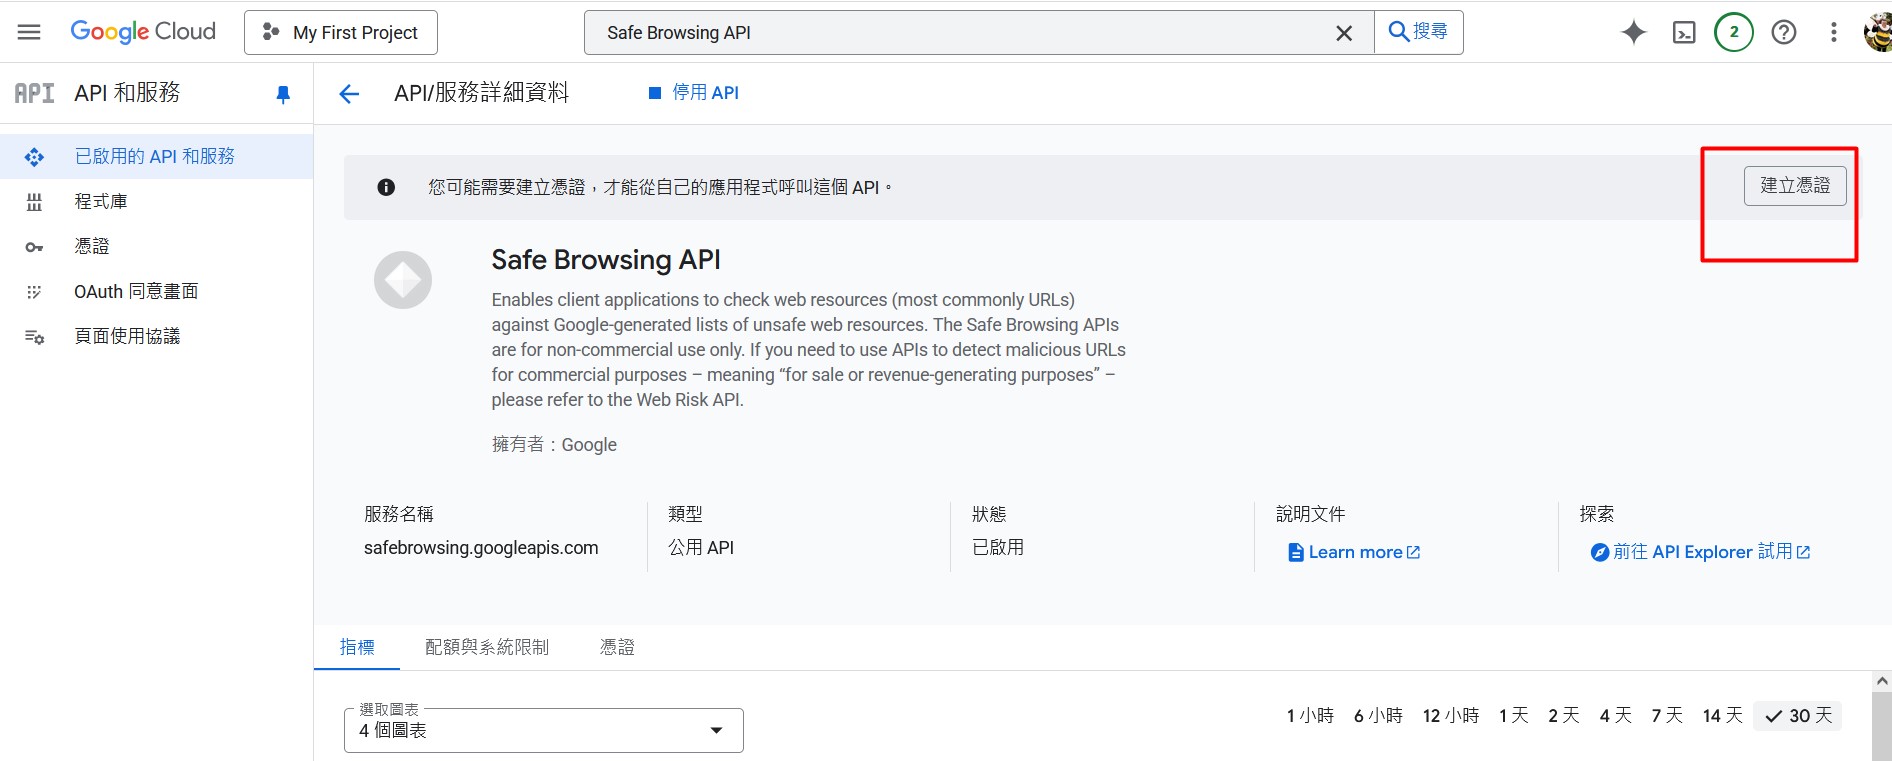The width and height of the screenshot is (1892, 761).
Task: Click the pin icon next to API 和服務
Action: click(x=283, y=94)
